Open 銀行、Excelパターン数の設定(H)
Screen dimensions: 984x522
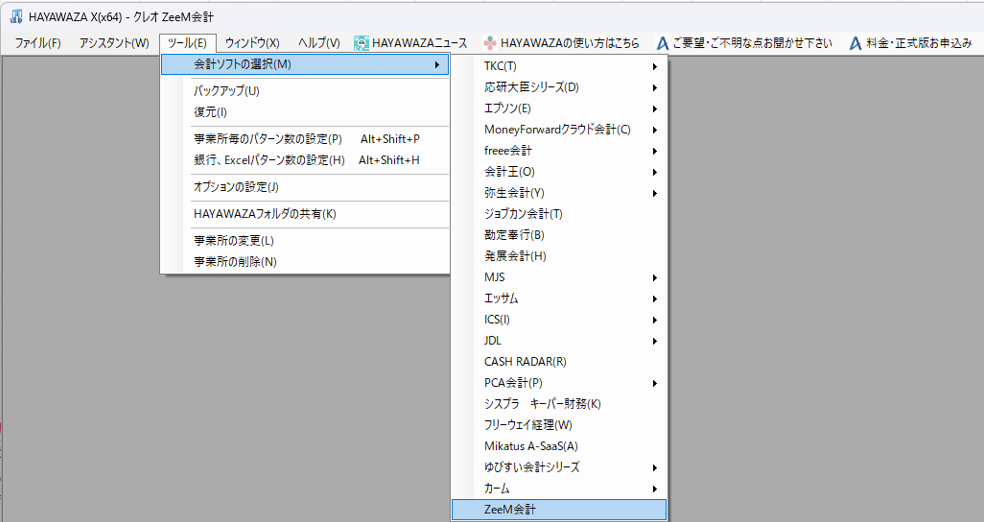tap(305, 160)
